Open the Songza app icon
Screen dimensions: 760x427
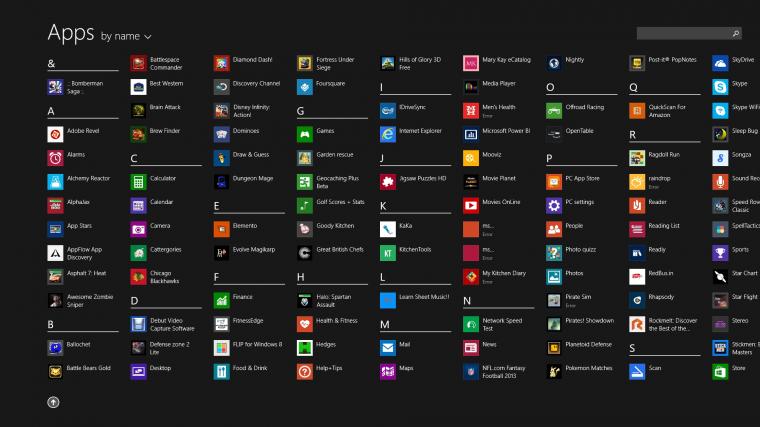pyautogui.click(x=720, y=158)
